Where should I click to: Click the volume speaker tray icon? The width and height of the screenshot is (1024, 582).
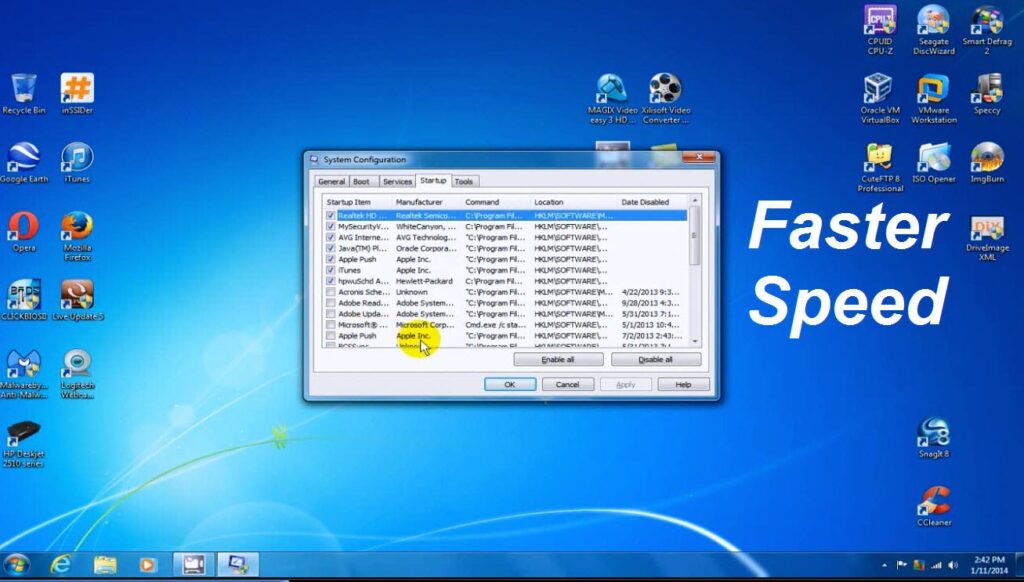tap(953, 566)
